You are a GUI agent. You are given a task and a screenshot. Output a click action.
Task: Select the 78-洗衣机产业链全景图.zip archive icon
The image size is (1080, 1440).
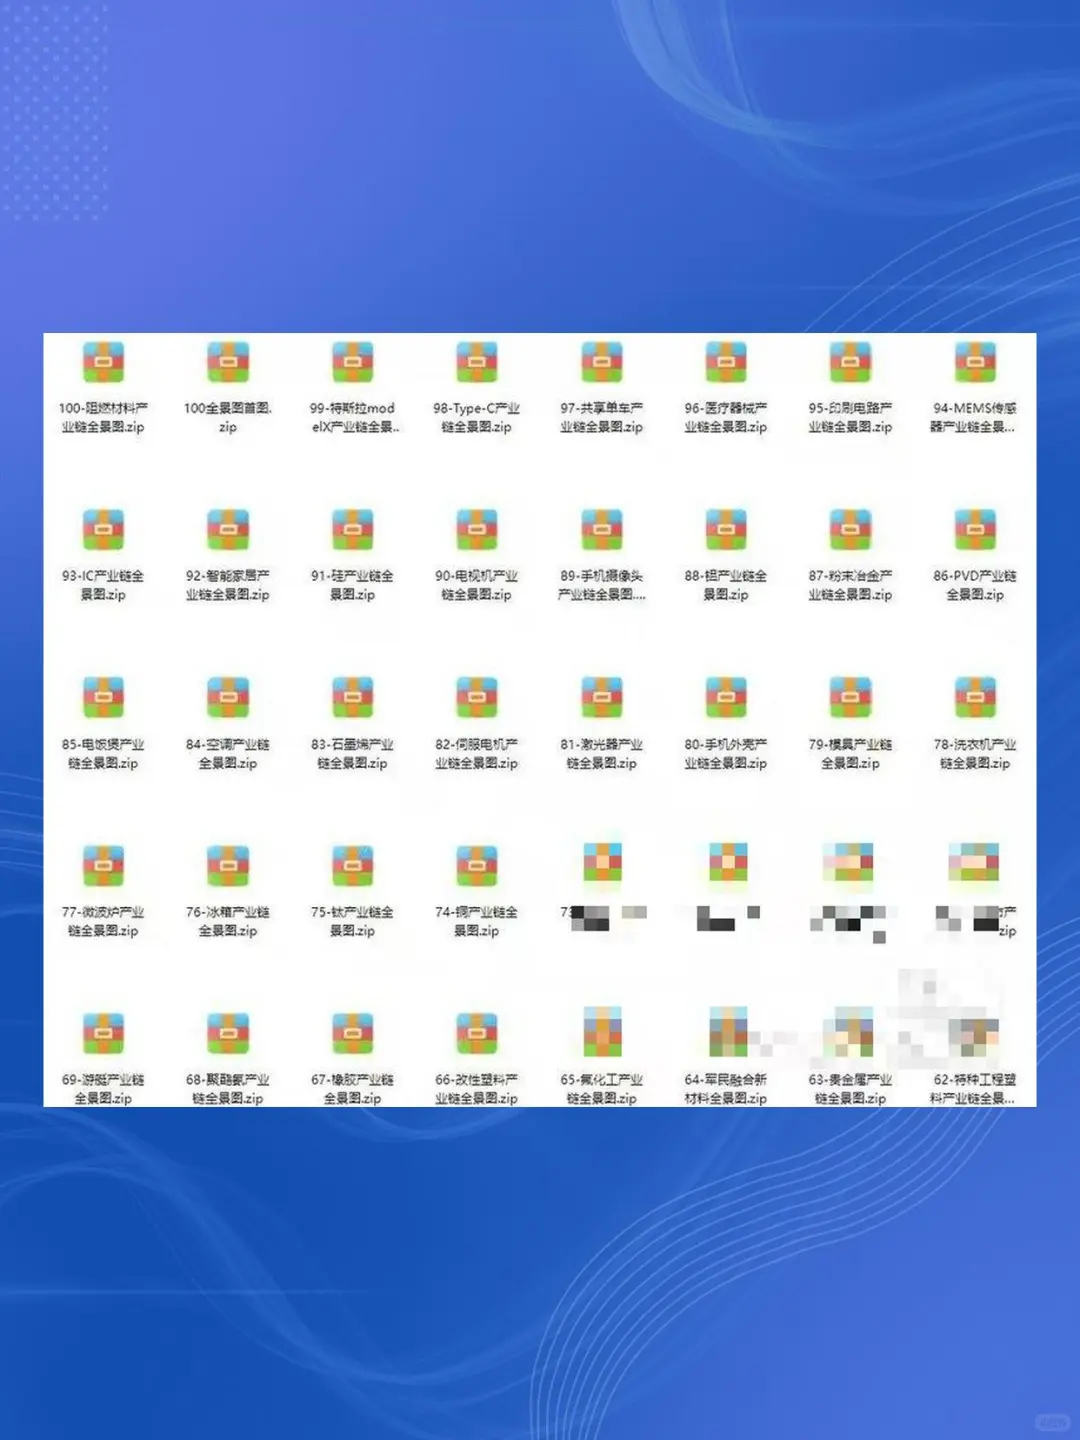975,698
